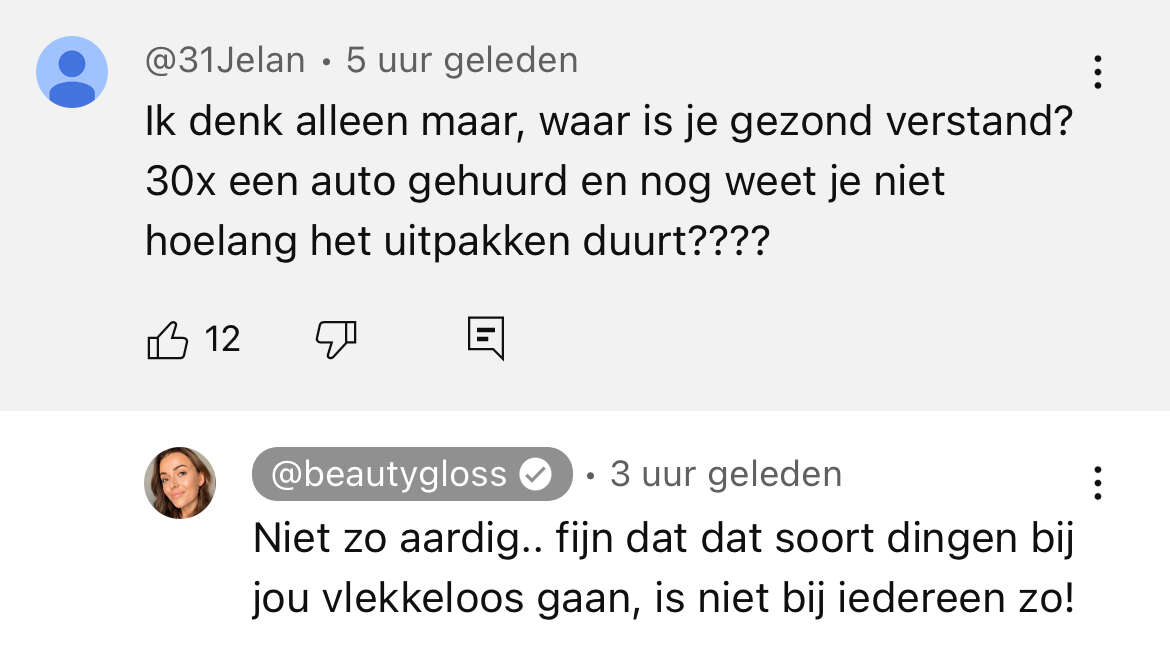View the beautygloss profile picture
The width and height of the screenshot is (1170, 650).
point(180,483)
